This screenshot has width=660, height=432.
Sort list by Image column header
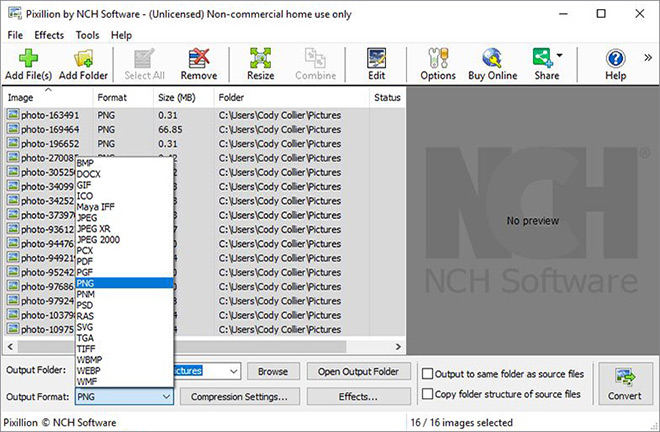48,97
